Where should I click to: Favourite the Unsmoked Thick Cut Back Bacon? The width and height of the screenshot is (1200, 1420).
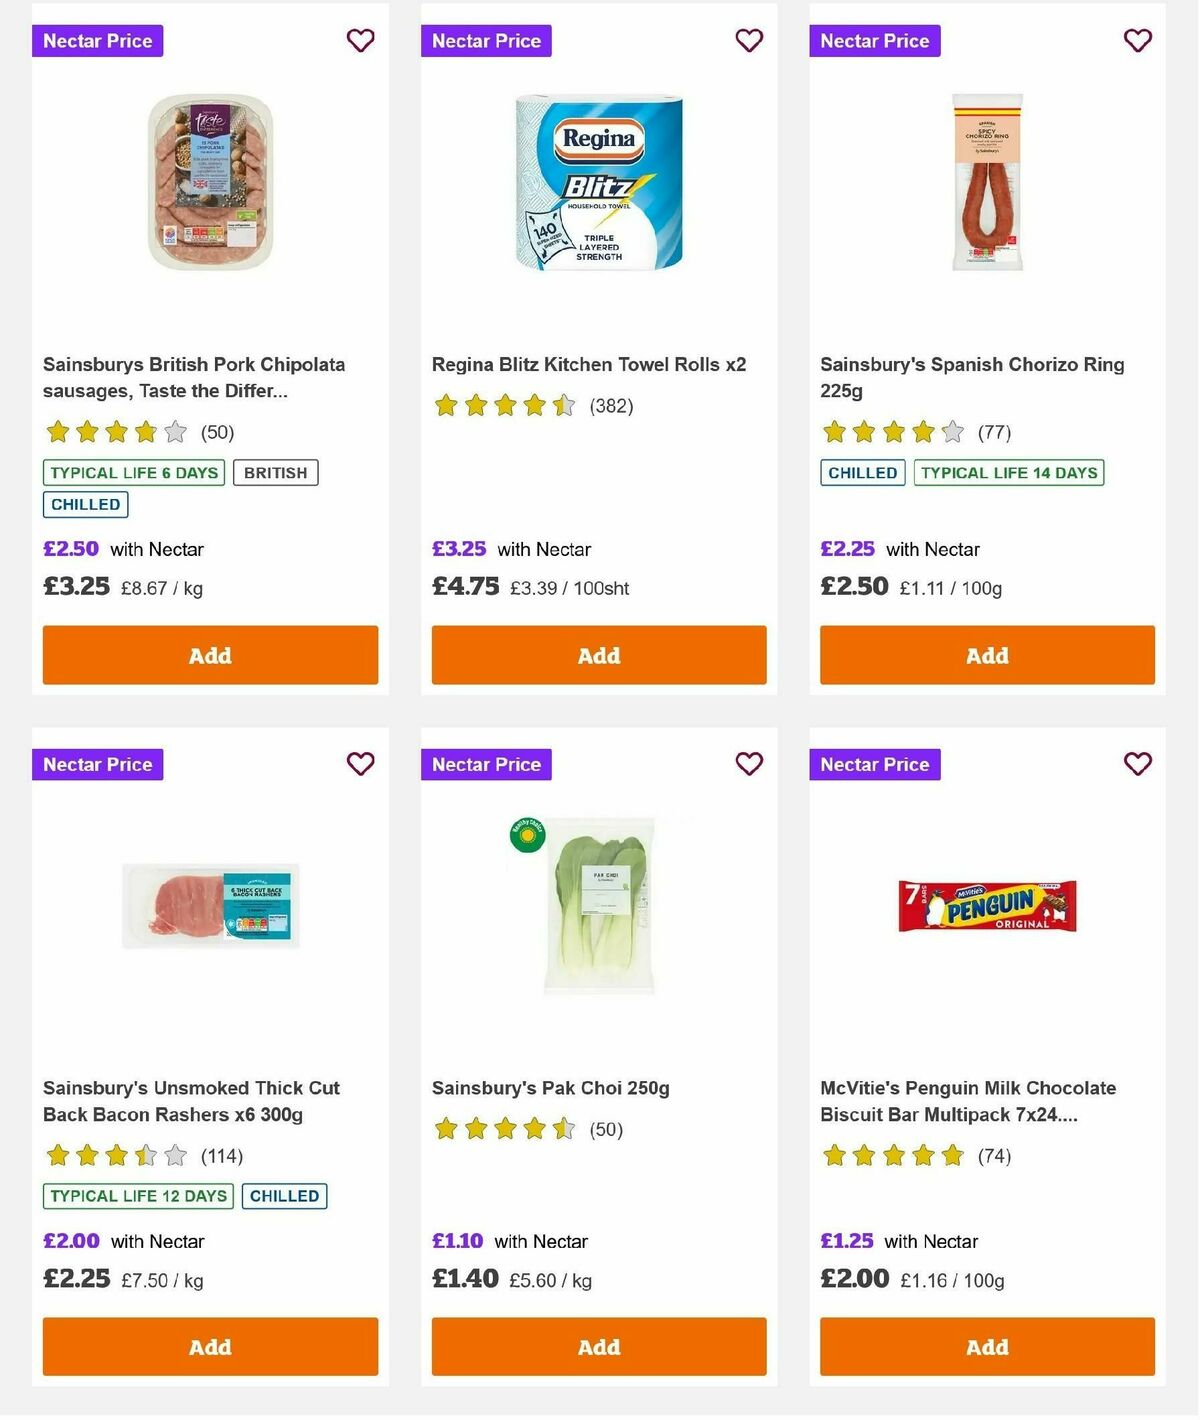(x=360, y=763)
